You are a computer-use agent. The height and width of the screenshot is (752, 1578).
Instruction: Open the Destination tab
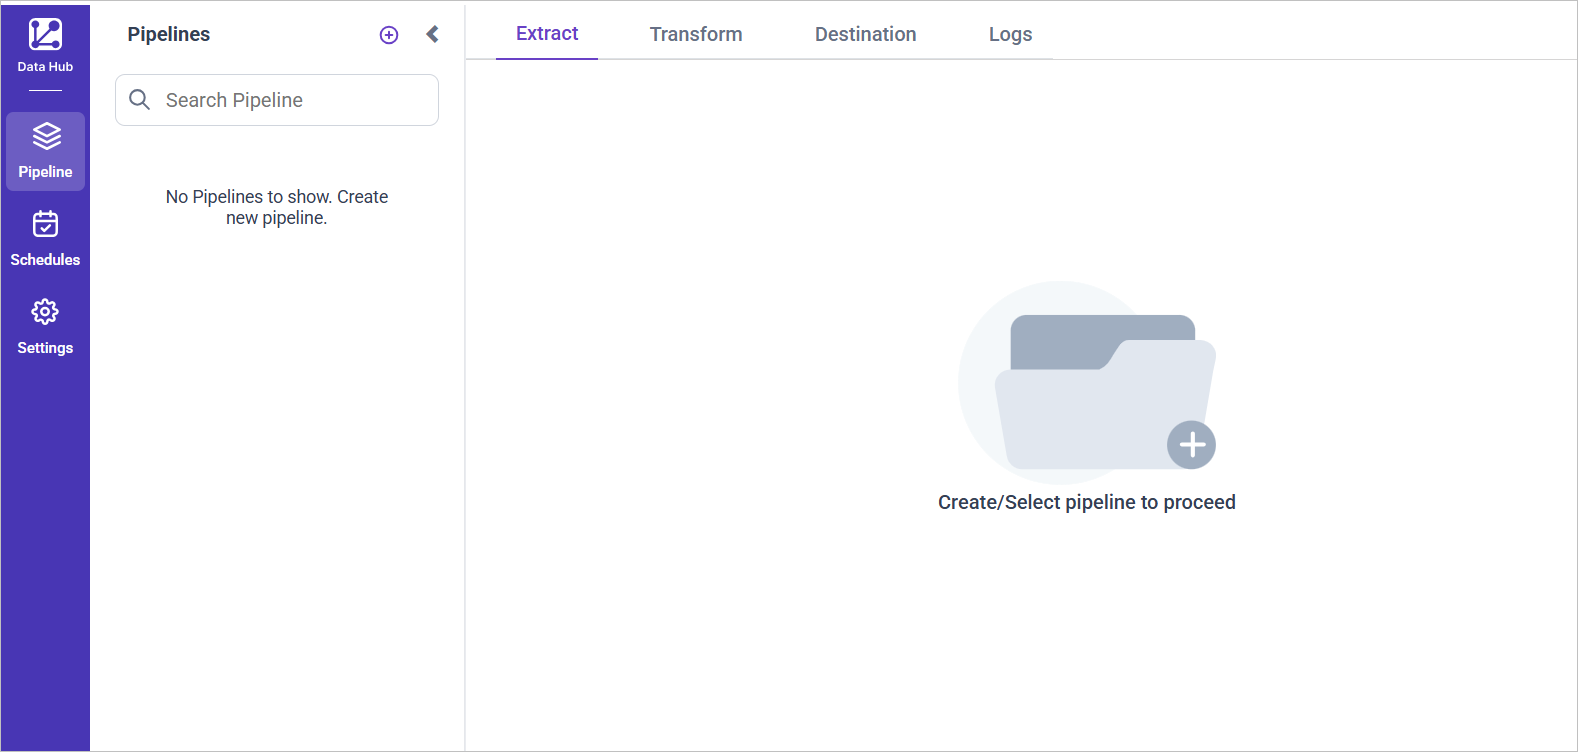coord(865,34)
